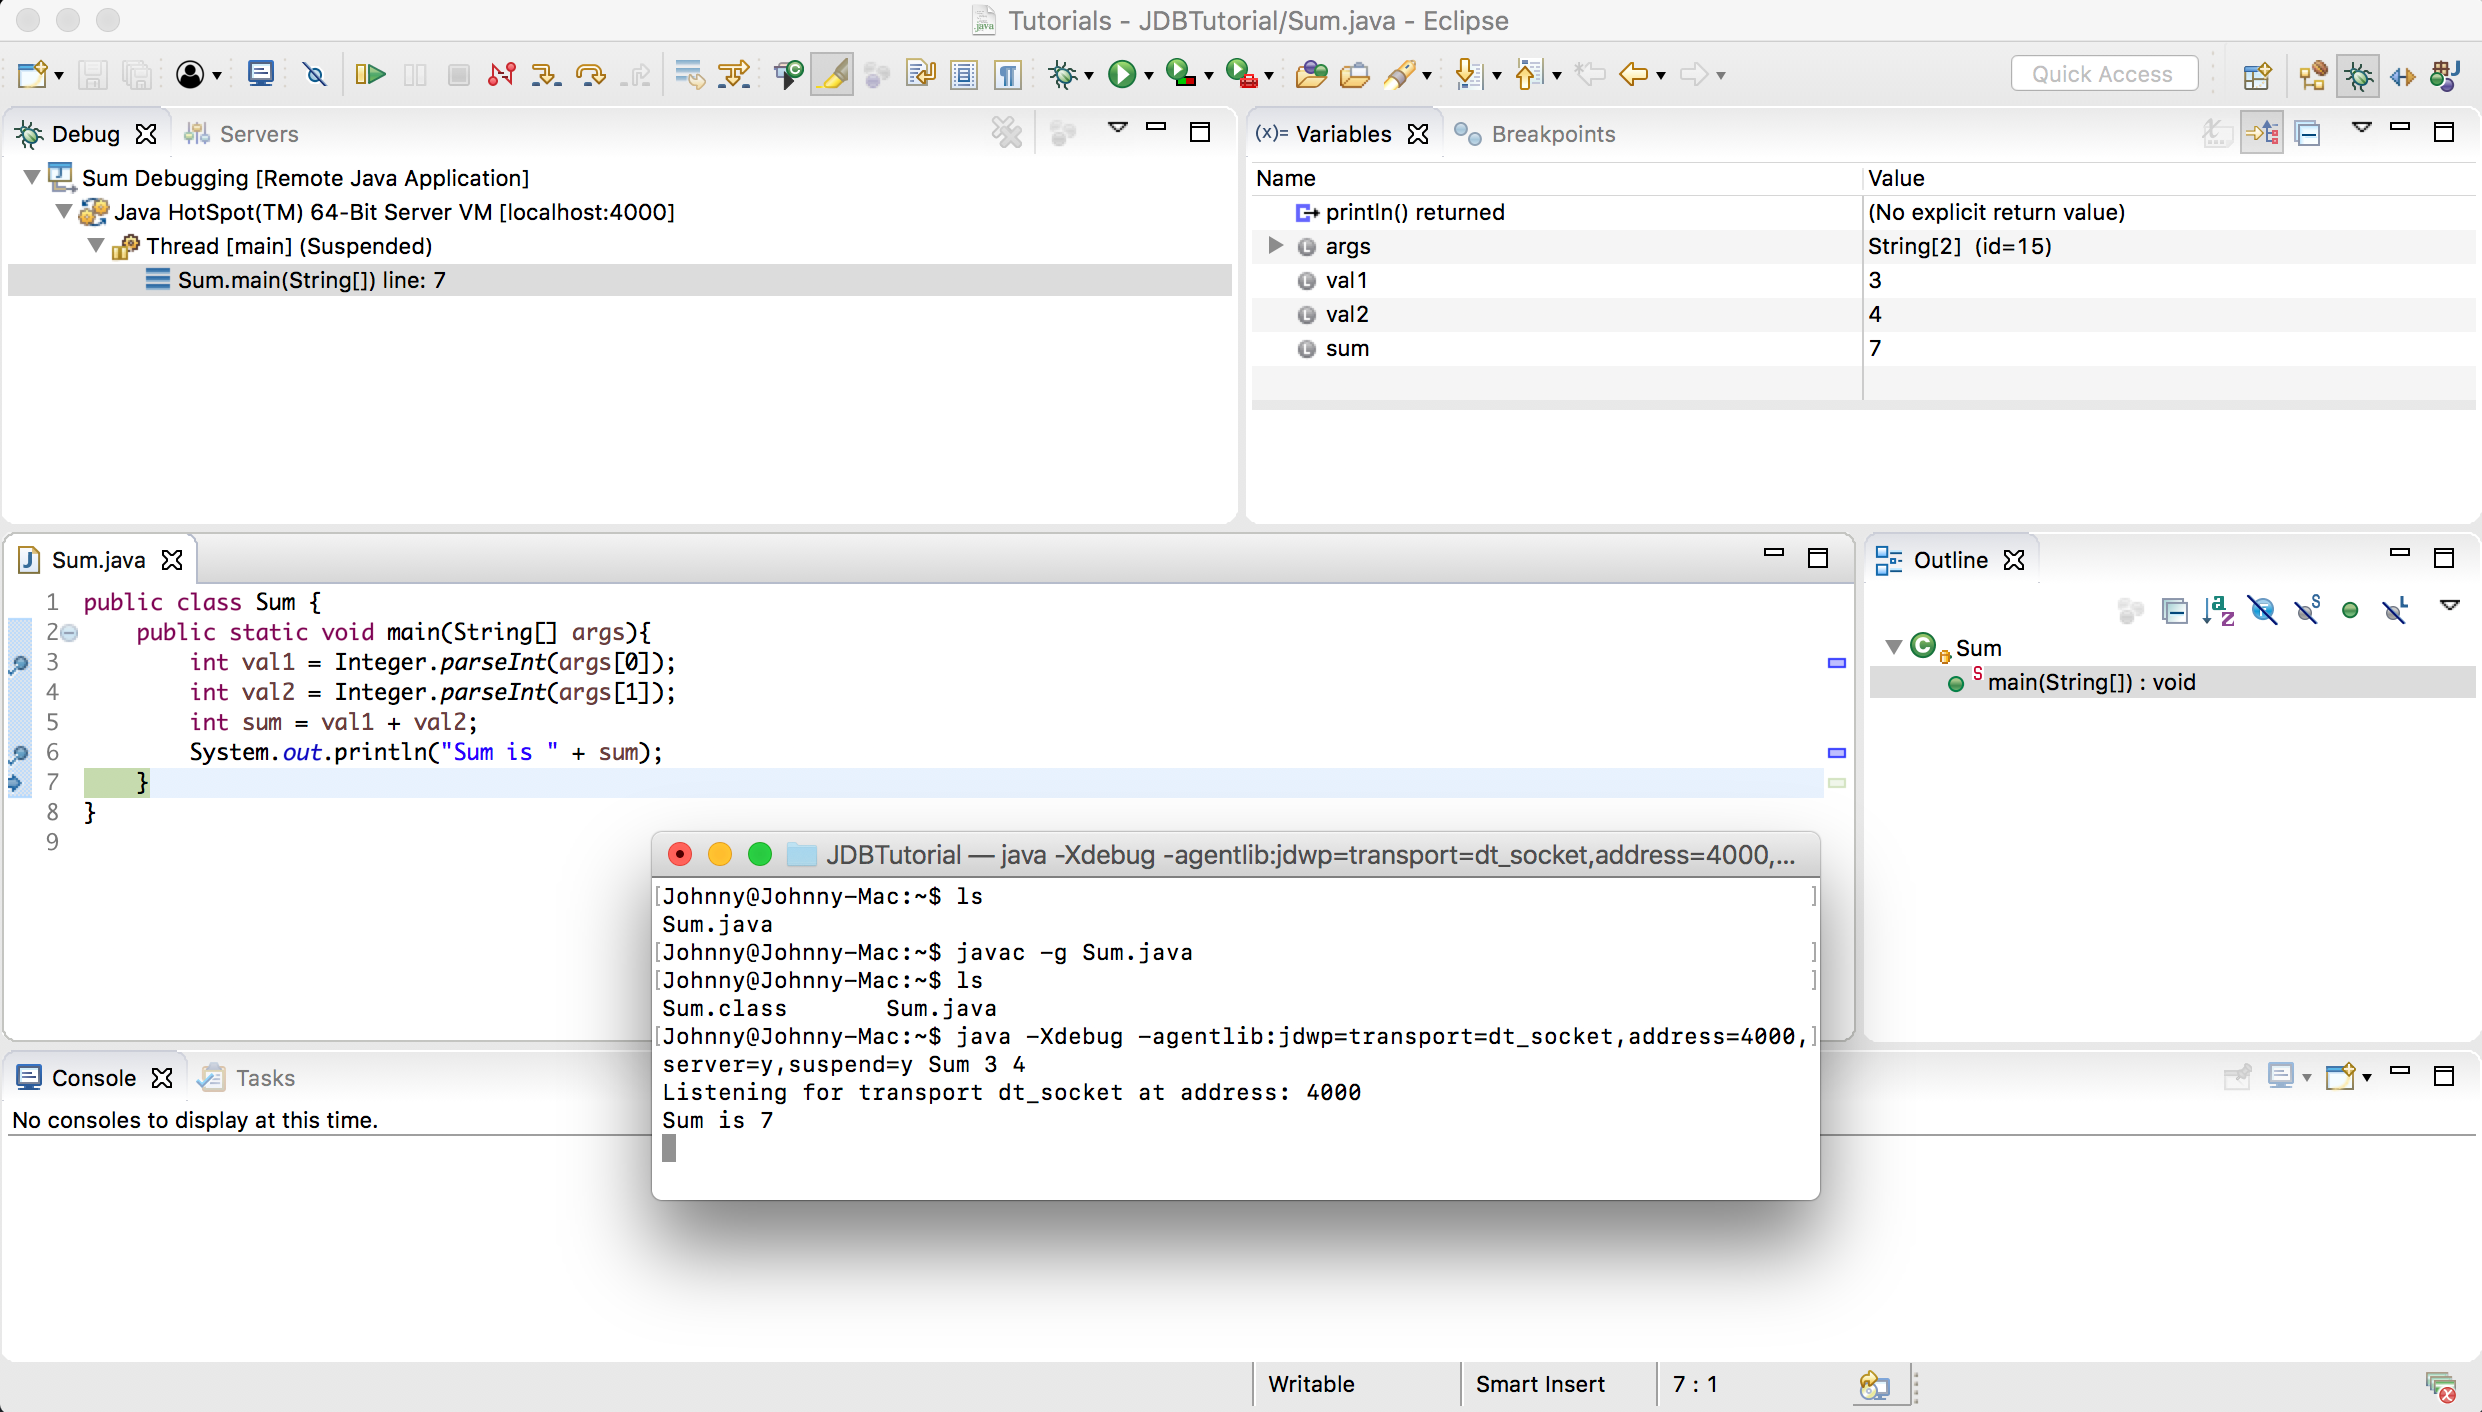Image resolution: width=2482 pixels, height=1412 pixels.
Task: Toggle Hide Fields in Outline toolbar
Action: 2262,610
